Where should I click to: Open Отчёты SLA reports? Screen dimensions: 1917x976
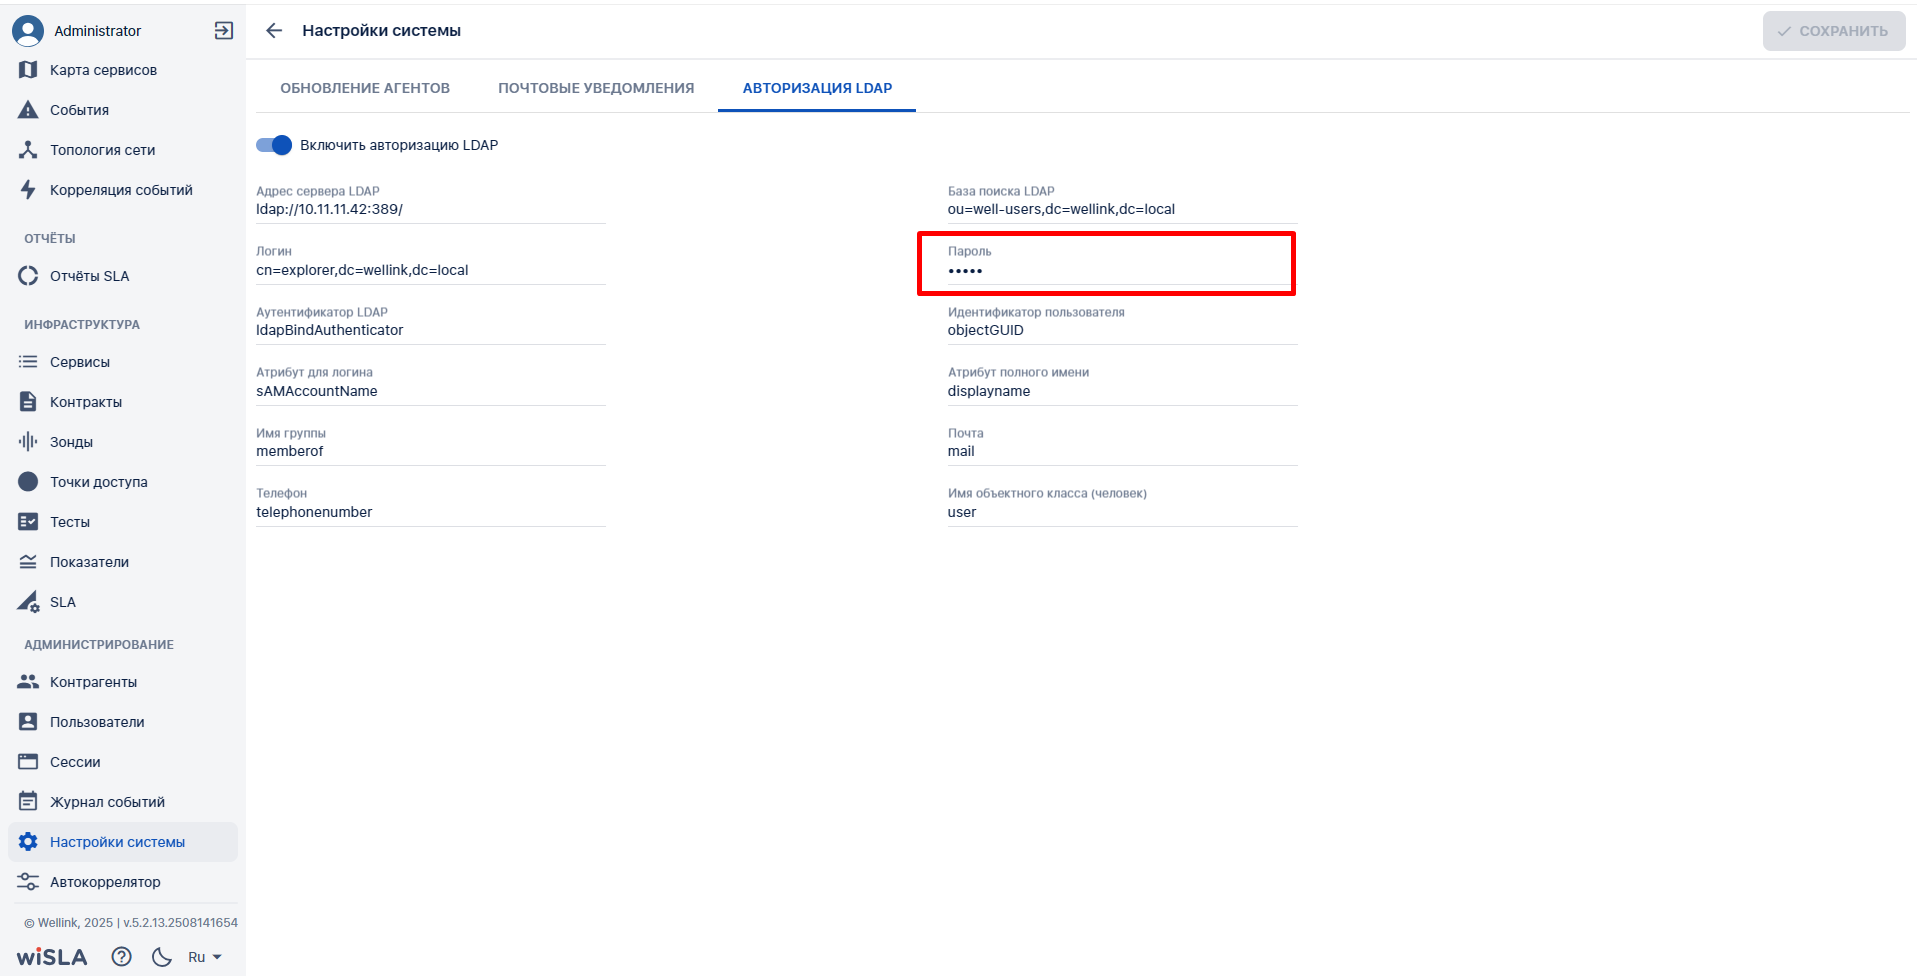click(x=89, y=276)
